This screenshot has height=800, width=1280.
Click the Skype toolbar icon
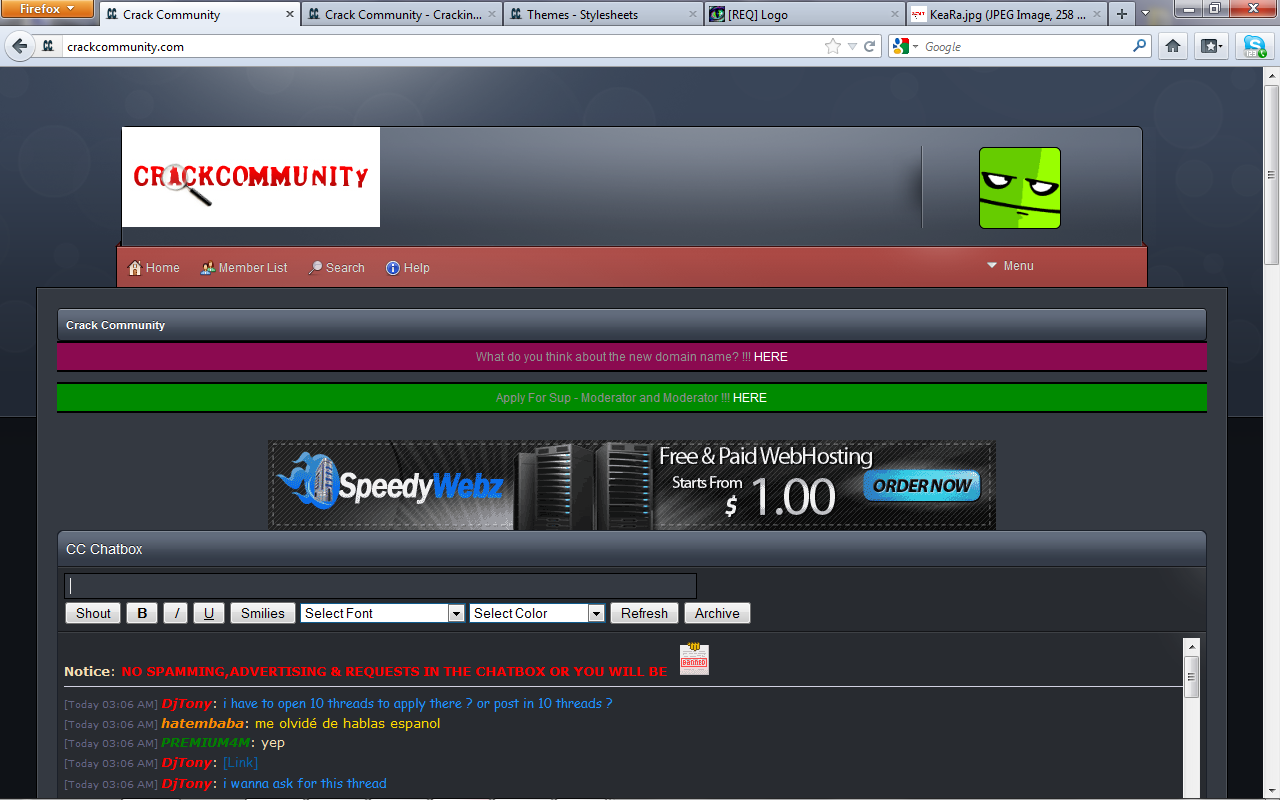(x=1254, y=46)
